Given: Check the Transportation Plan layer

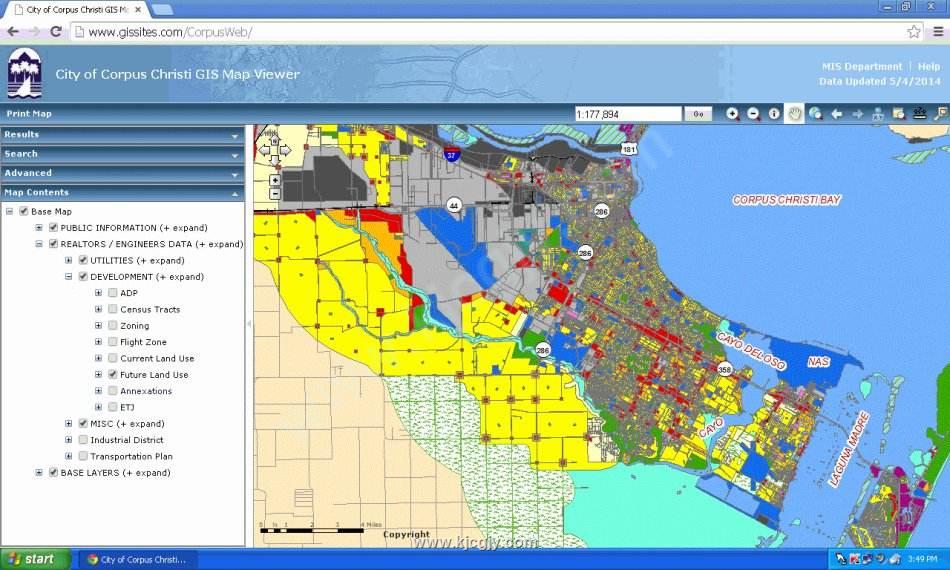Looking at the screenshot, I should (x=83, y=456).
